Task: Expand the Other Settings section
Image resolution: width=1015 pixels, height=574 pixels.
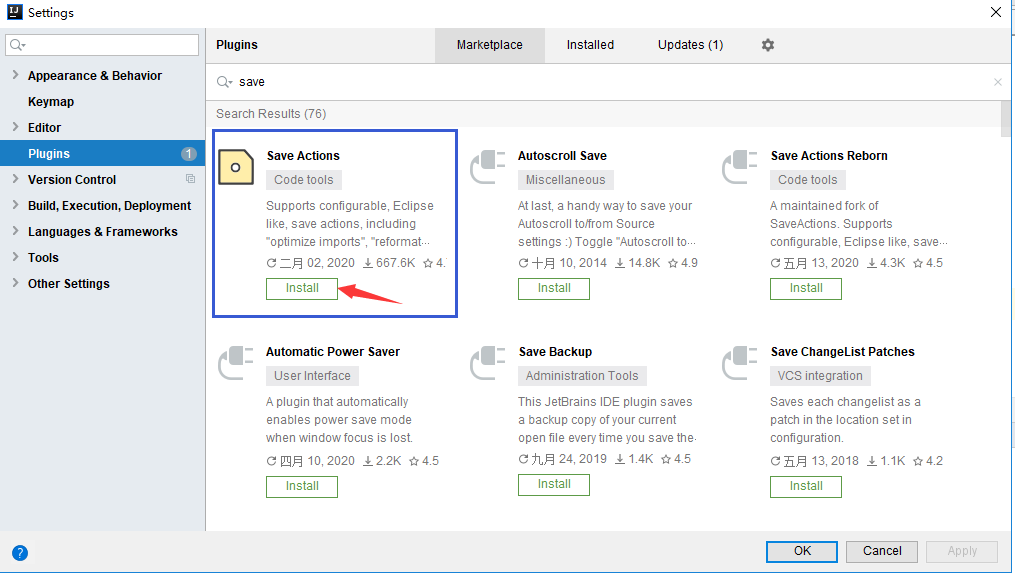Action: [16, 282]
